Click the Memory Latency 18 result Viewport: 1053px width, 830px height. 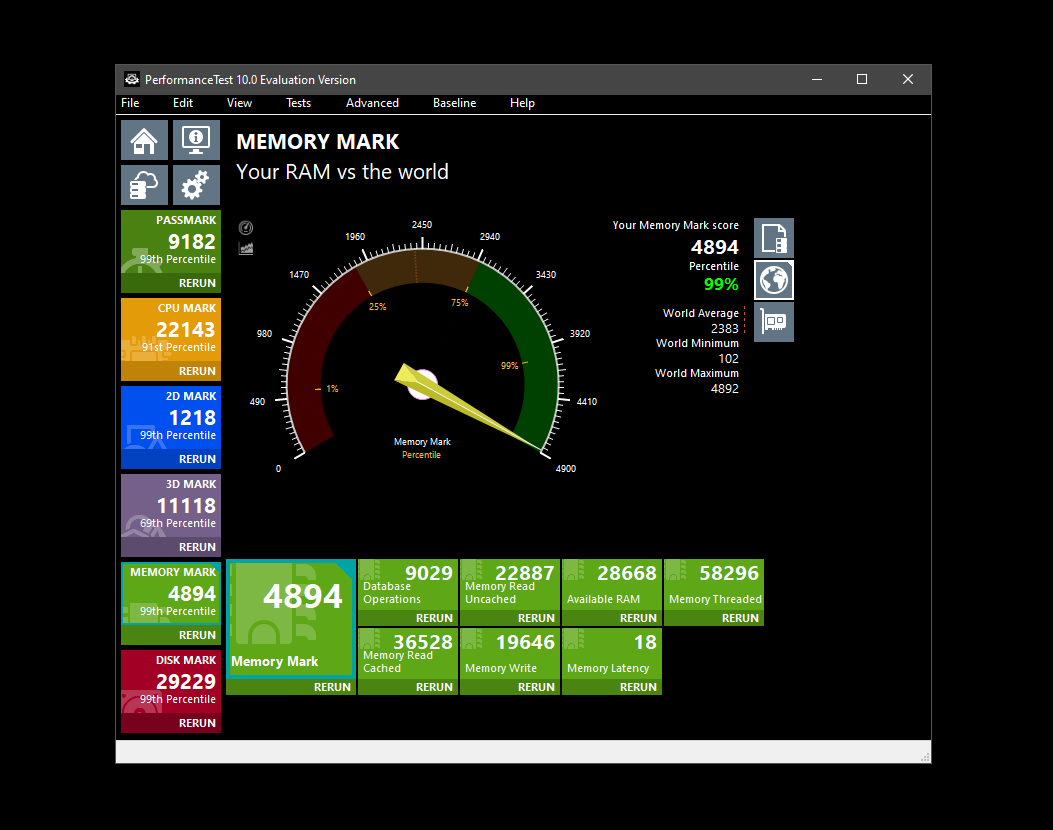(x=612, y=653)
